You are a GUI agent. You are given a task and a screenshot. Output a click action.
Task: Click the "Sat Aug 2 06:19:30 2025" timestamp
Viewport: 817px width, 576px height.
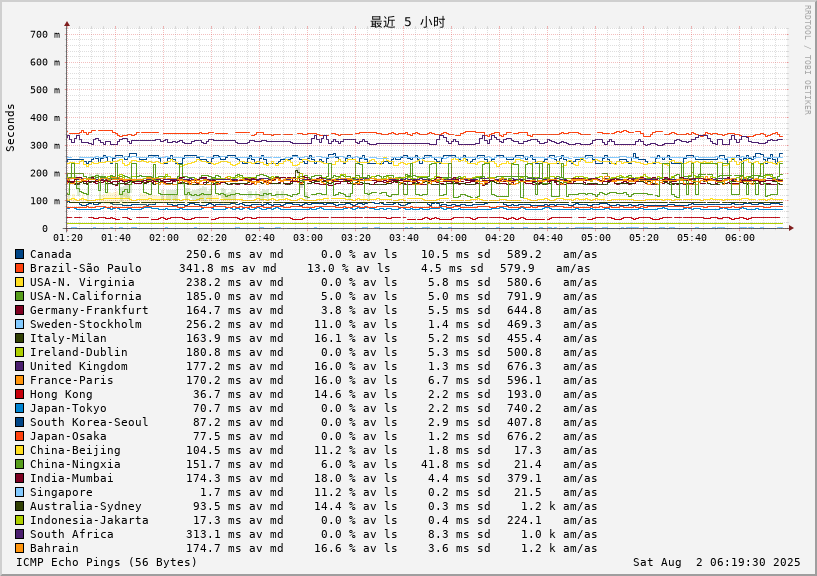point(716,562)
